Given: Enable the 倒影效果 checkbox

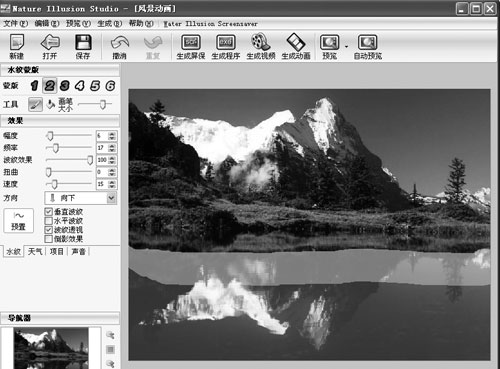Looking at the screenshot, I should 49,239.
